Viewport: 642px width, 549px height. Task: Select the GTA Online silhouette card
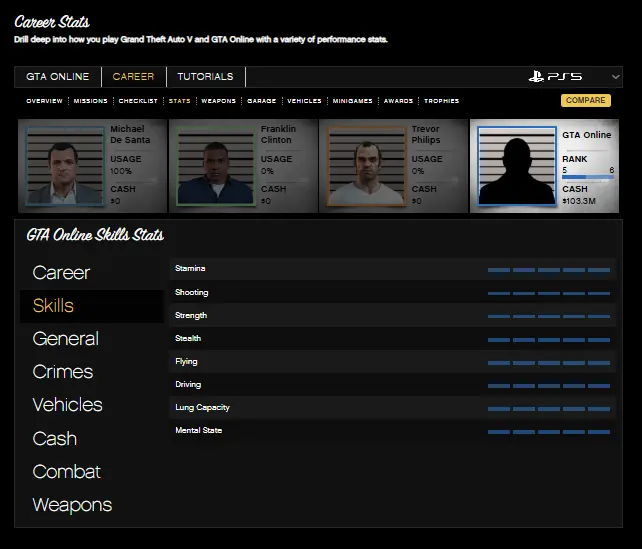(x=516, y=166)
